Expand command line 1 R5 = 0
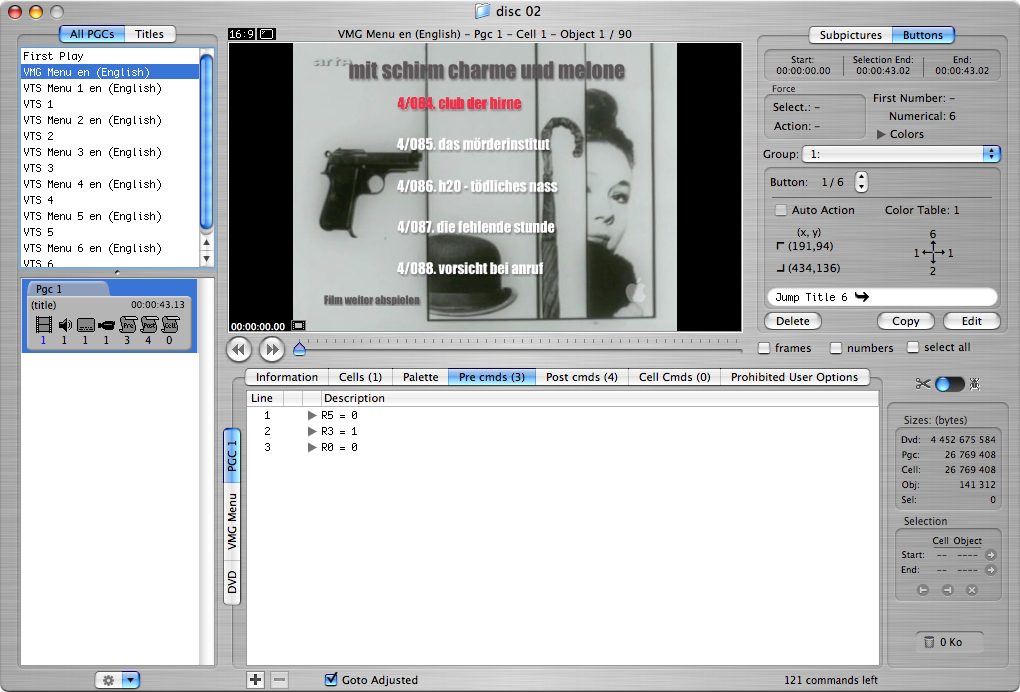The width and height of the screenshot is (1020, 692). click(312, 415)
